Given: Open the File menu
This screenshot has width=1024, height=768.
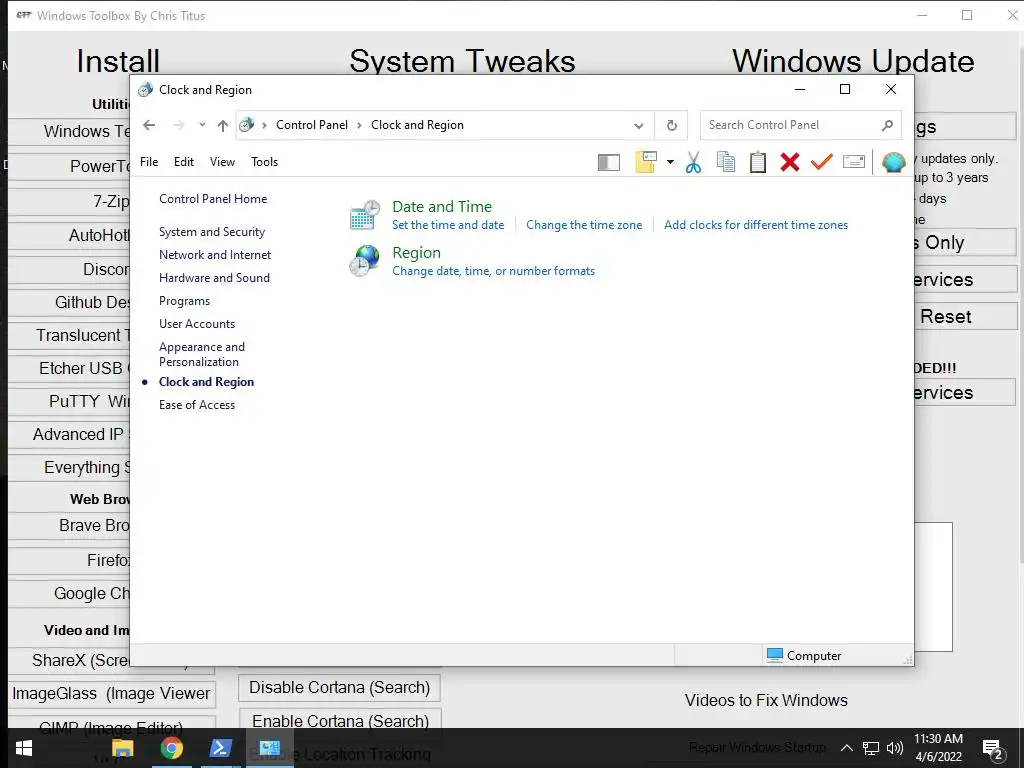Looking at the screenshot, I should [149, 162].
